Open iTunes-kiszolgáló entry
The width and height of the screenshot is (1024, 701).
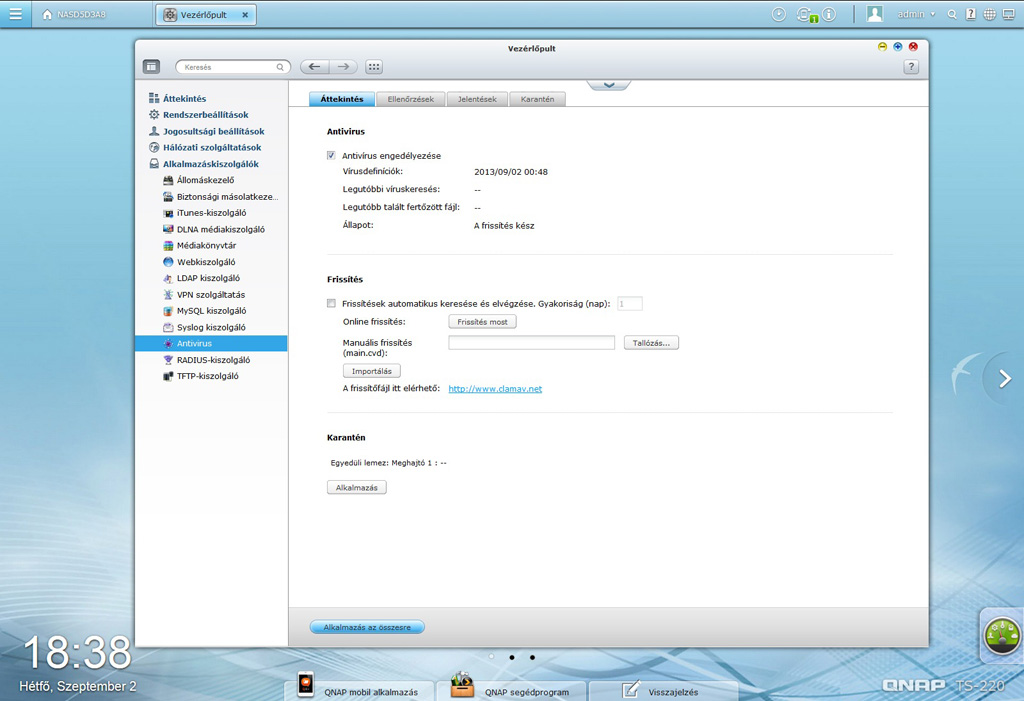(204, 213)
